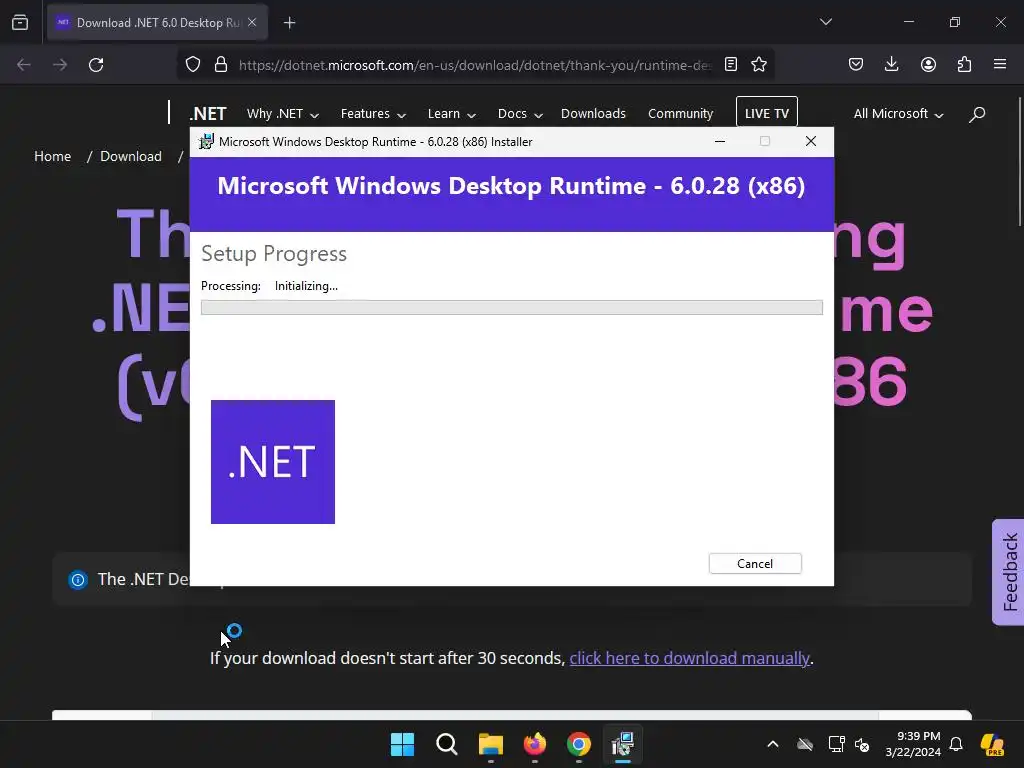Screen dimensions: 1024x768
Task: Reload the current Firefox page
Action: [x=96, y=65]
